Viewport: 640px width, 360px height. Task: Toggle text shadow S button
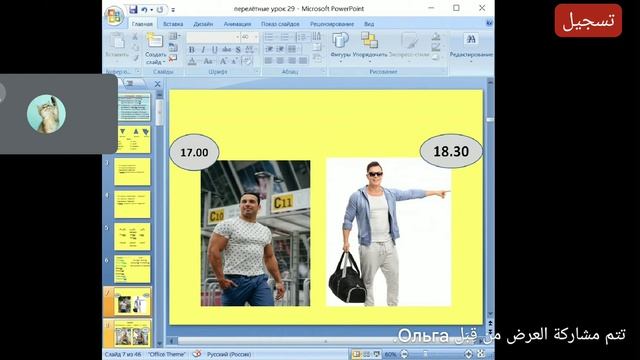(238, 50)
